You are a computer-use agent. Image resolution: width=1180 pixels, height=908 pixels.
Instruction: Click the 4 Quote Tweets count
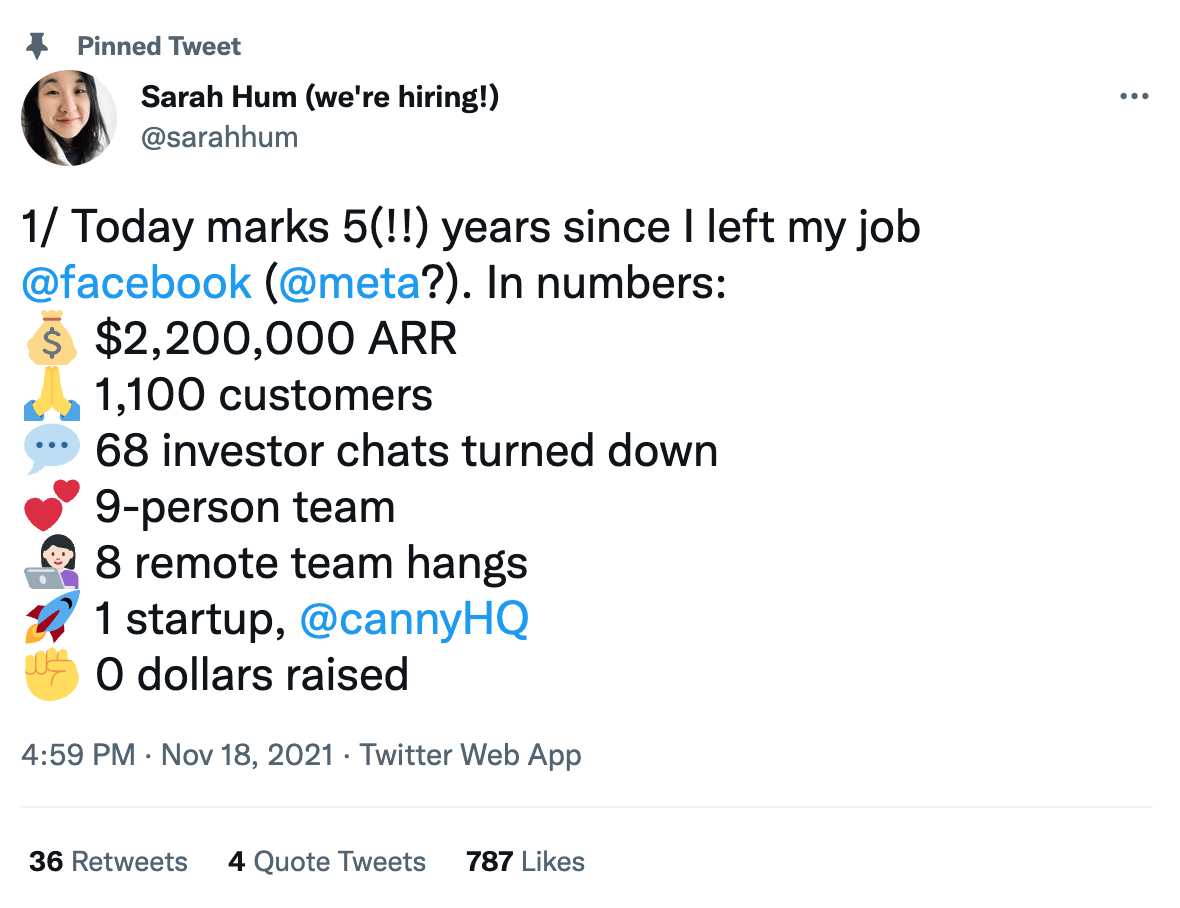(x=327, y=861)
